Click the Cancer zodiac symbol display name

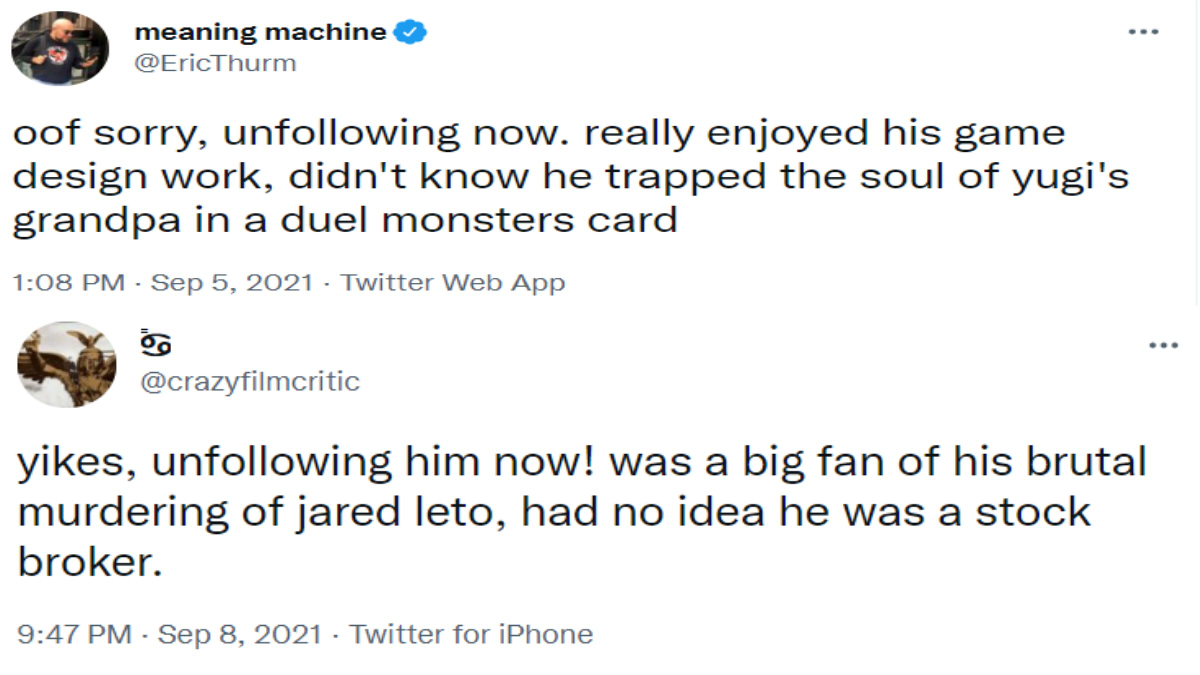click(x=155, y=343)
